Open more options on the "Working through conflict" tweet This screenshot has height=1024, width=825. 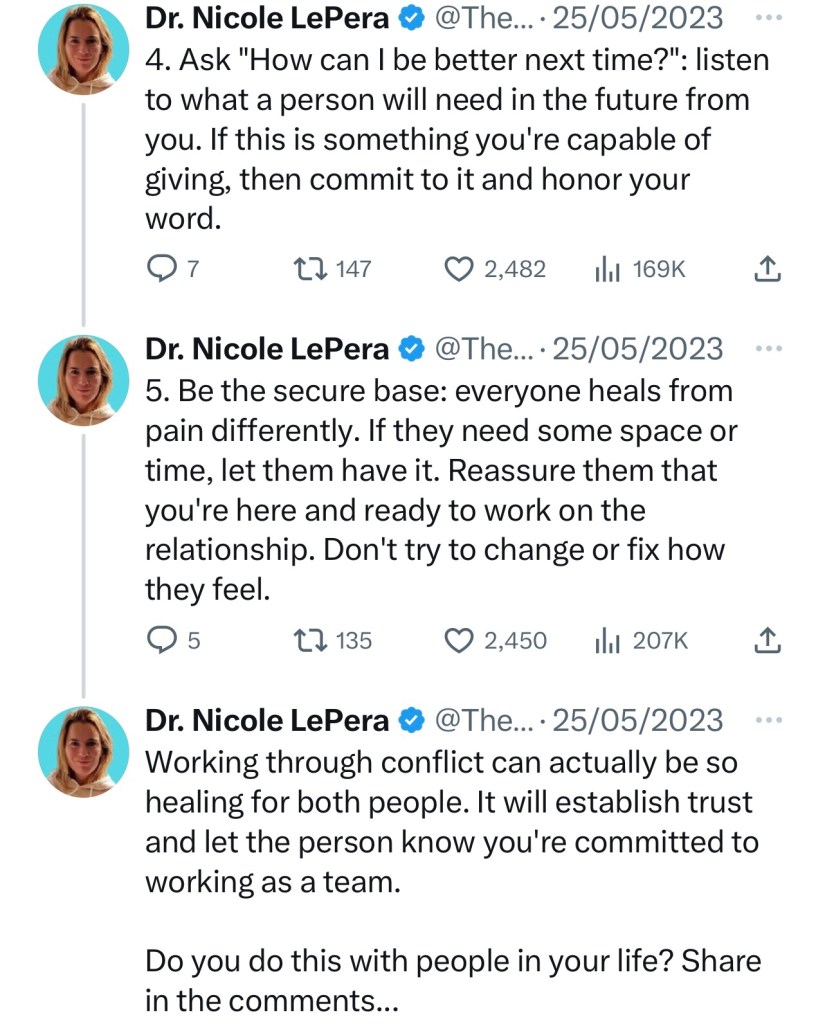point(767,720)
